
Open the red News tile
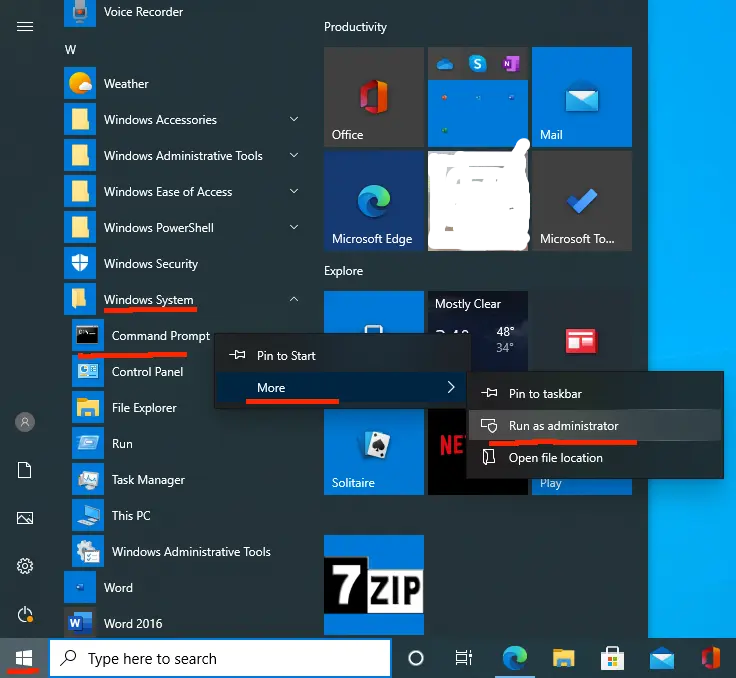point(582,341)
